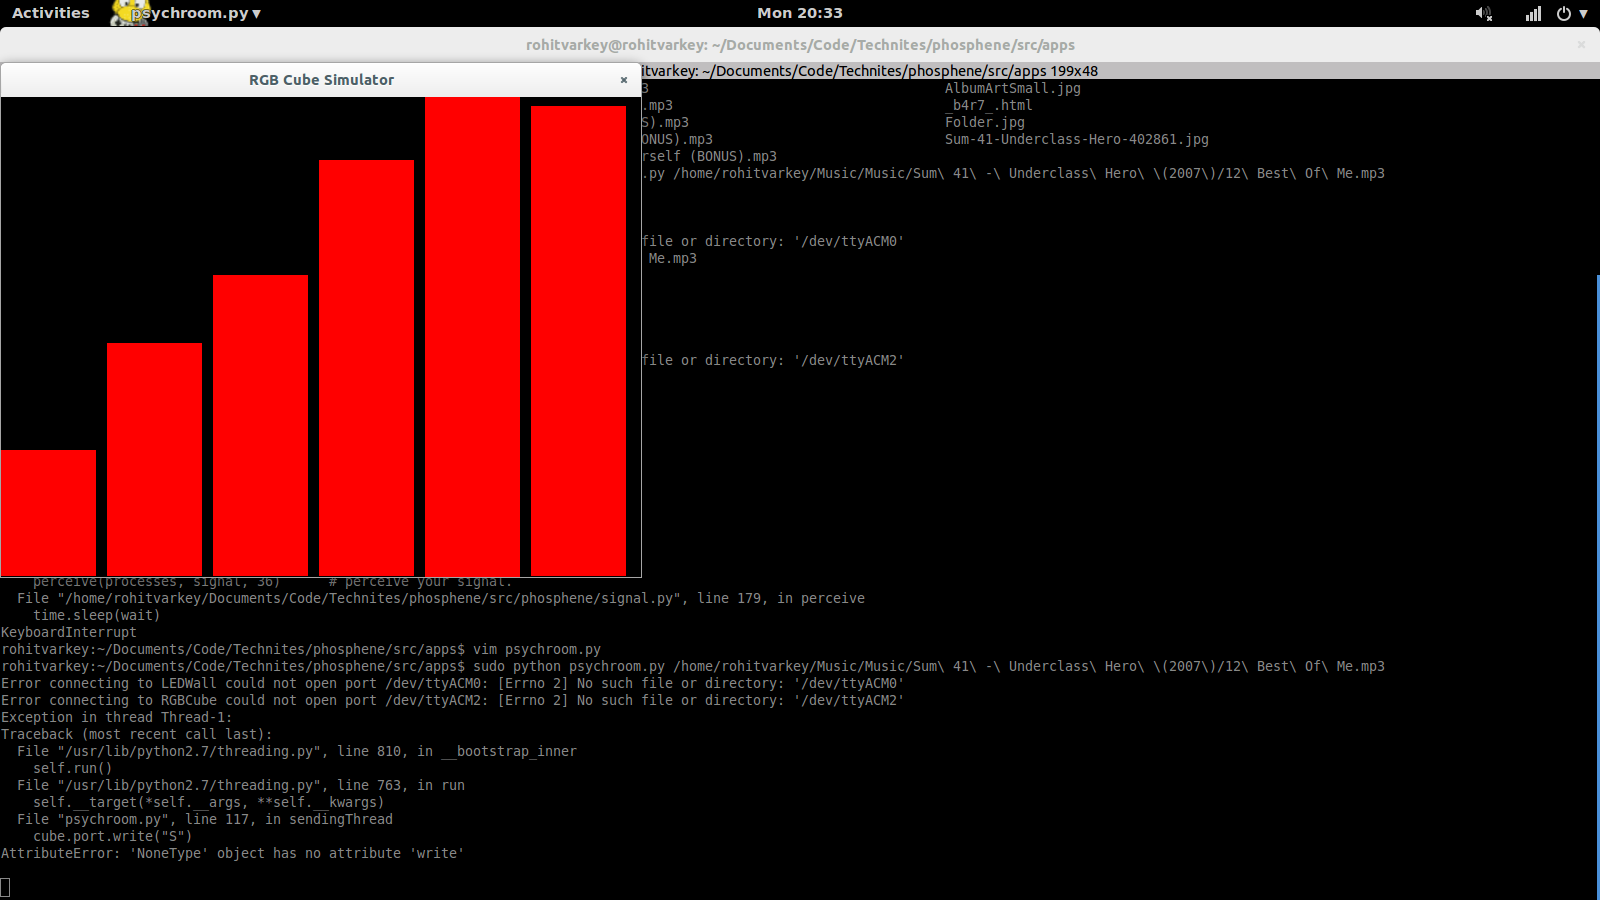
Task: Click the power icon in the top bar
Action: pyautogui.click(x=1564, y=13)
